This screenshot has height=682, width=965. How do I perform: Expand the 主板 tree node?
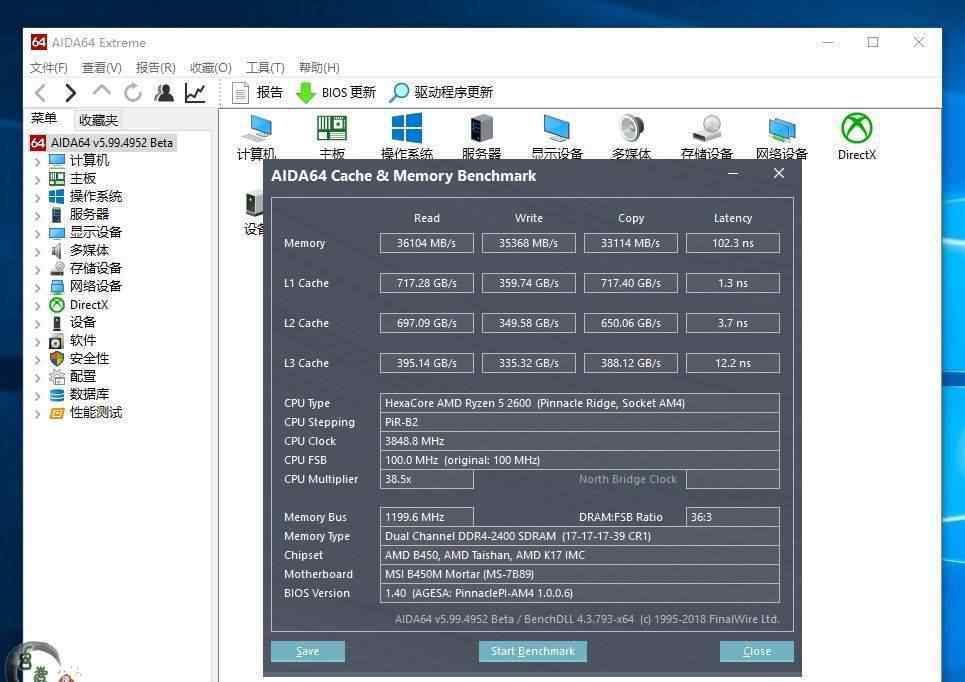coord(38,179)
